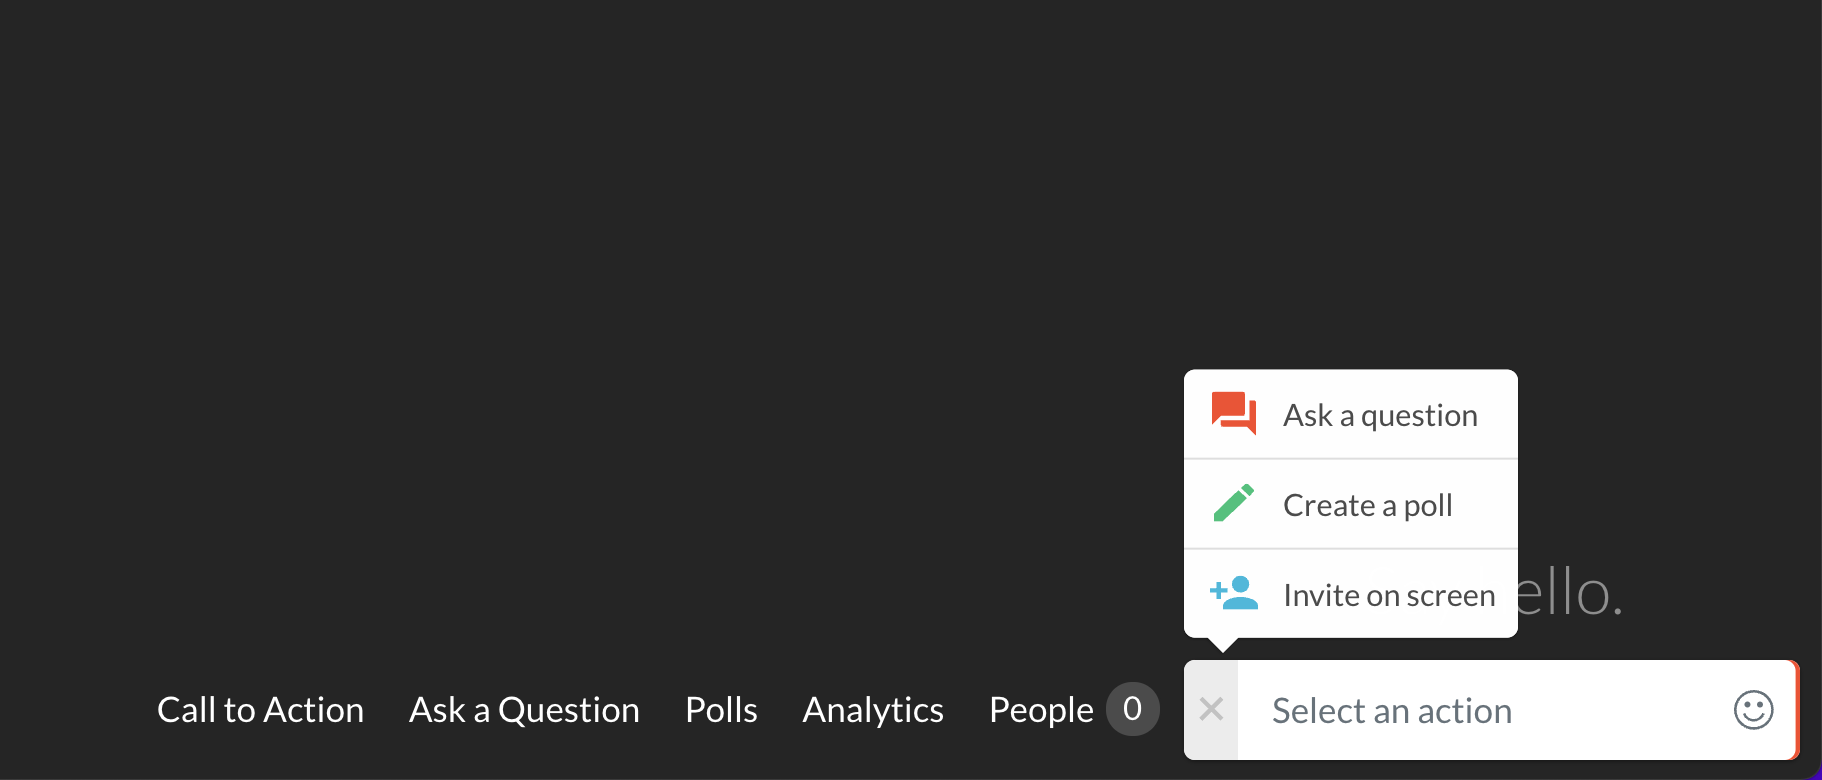Viewport: 1822px width, 780px height.
Task: Click the red right edge of input box
Action: coord(1796,710)
